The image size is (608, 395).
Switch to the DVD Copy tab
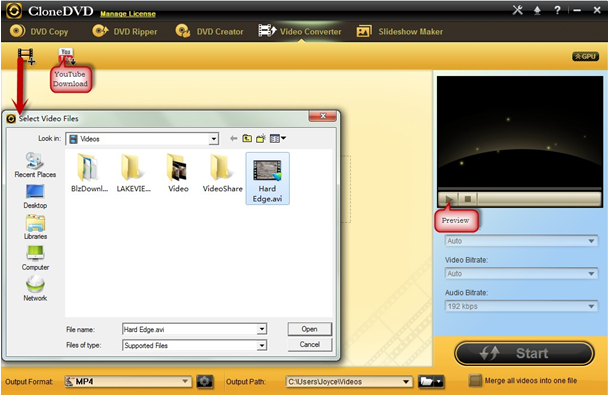(x=39, y=31)
